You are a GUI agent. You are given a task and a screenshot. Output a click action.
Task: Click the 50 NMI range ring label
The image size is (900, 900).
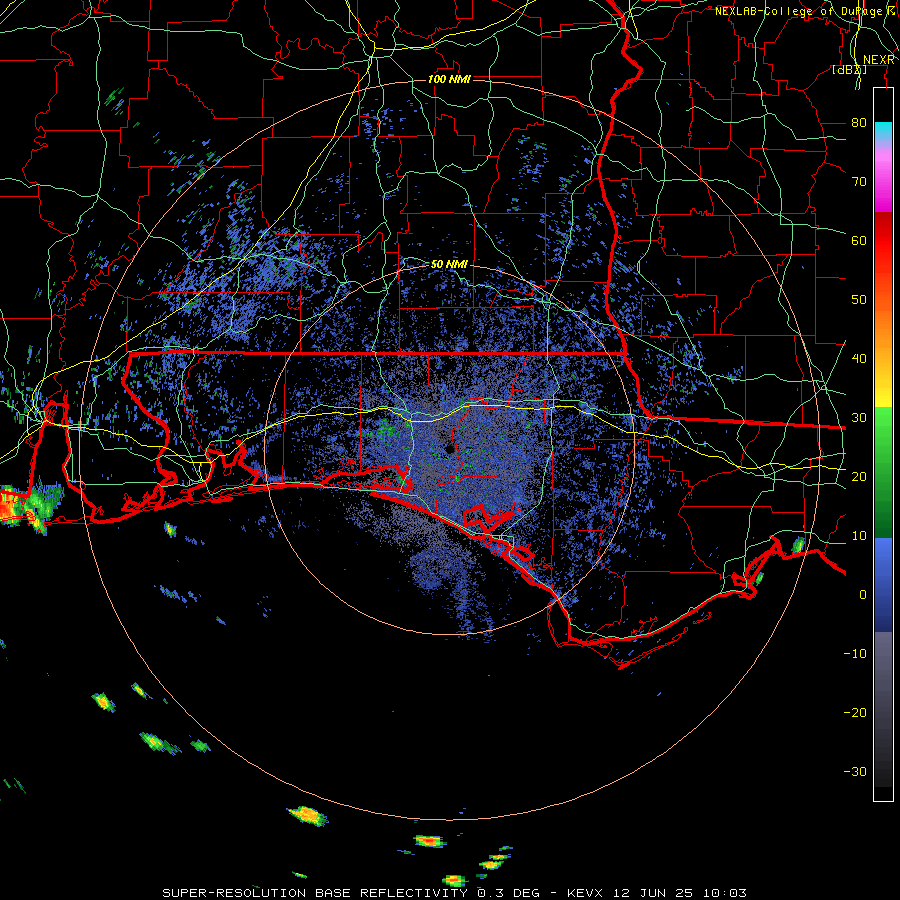[449, 264]
